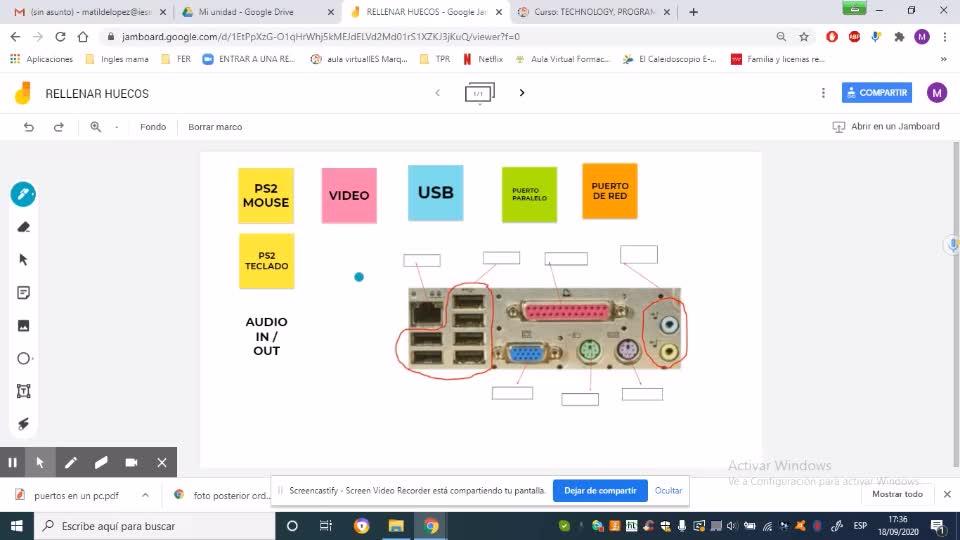Image resolution: width=960 pixels, height=540 pixels.
Task: Open the Windows Start menu
Action: pos(17,526)
